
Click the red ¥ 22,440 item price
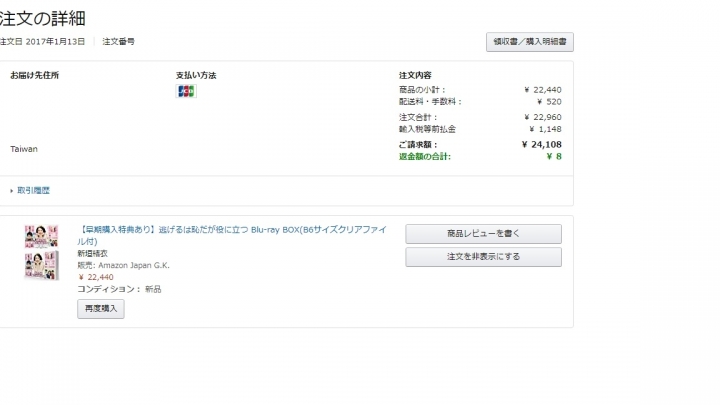[96, 277]
